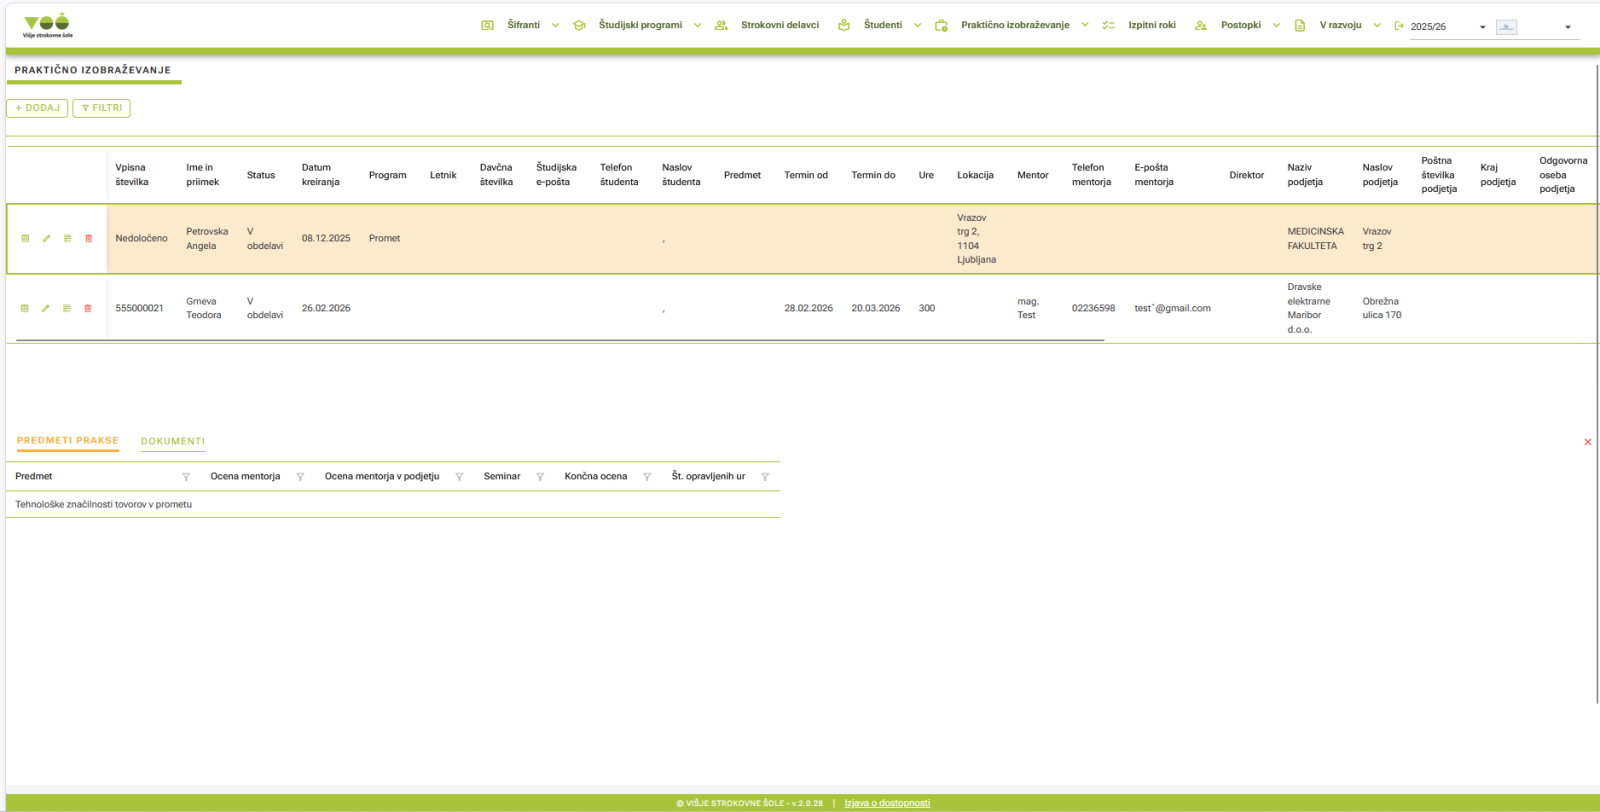The height and width of the screenshot is (812, 1600).
Task: Click the Lokacija column header
Action: tap(975, 175)
